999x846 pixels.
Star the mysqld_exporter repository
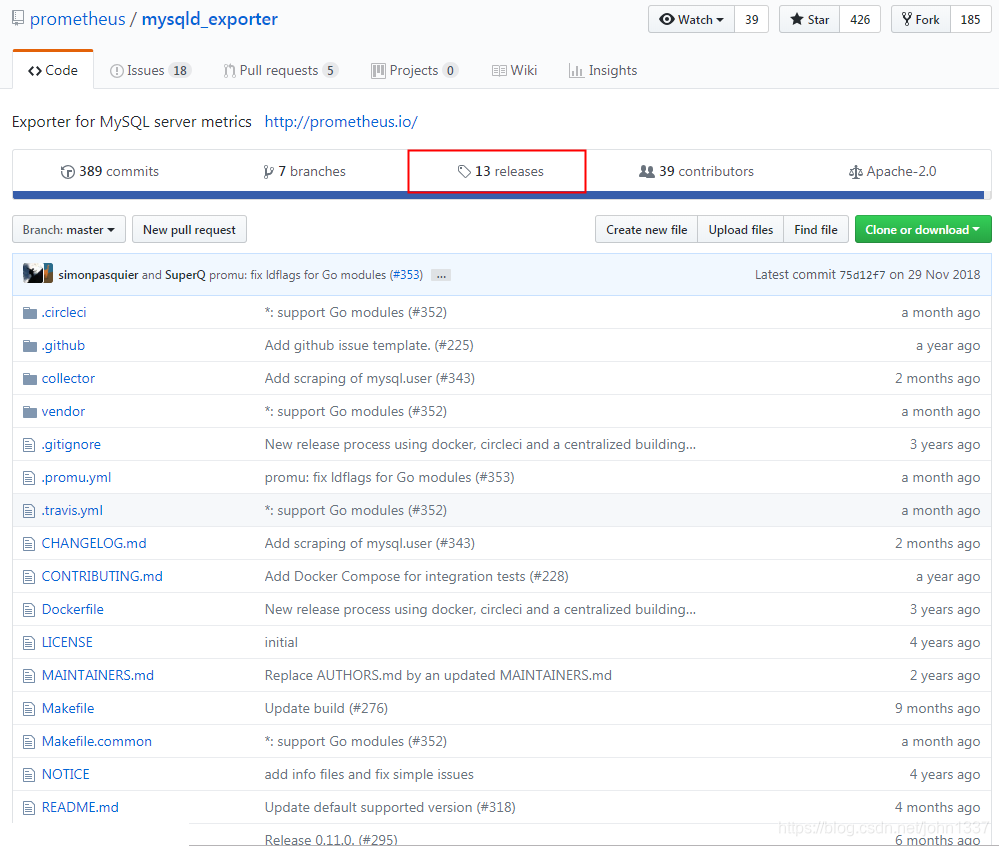809,19
